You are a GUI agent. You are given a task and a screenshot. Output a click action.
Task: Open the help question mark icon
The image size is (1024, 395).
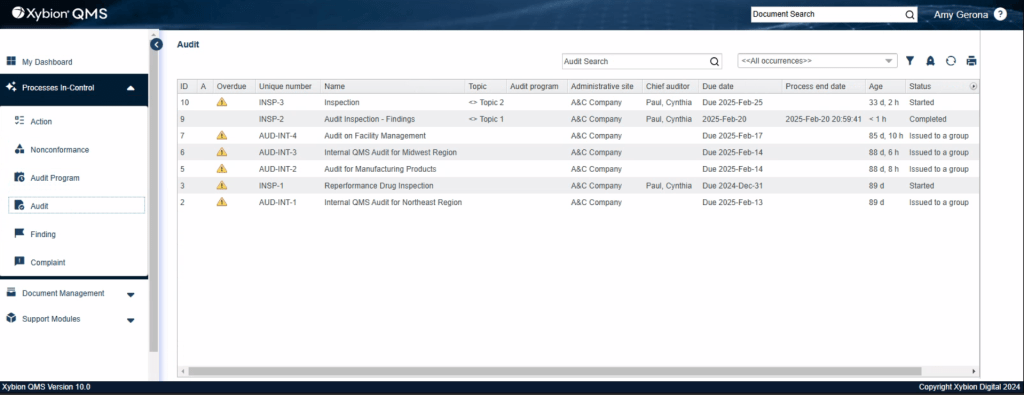(x=1000, y=14)
